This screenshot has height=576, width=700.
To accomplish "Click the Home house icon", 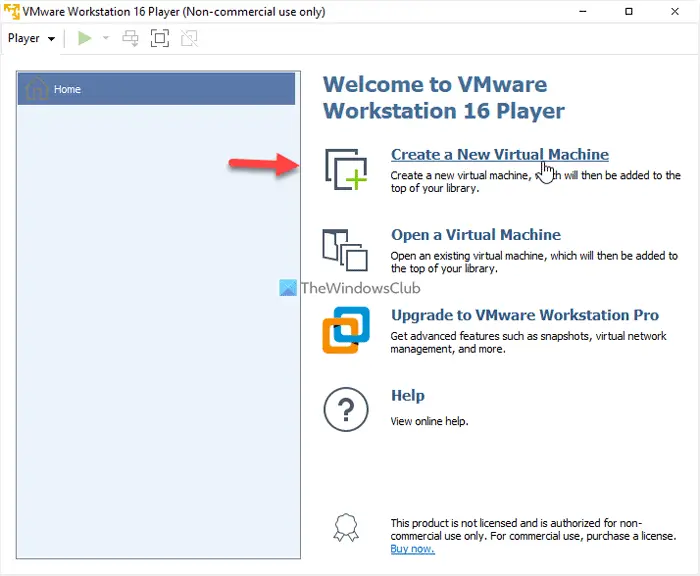I will point(37,88).
